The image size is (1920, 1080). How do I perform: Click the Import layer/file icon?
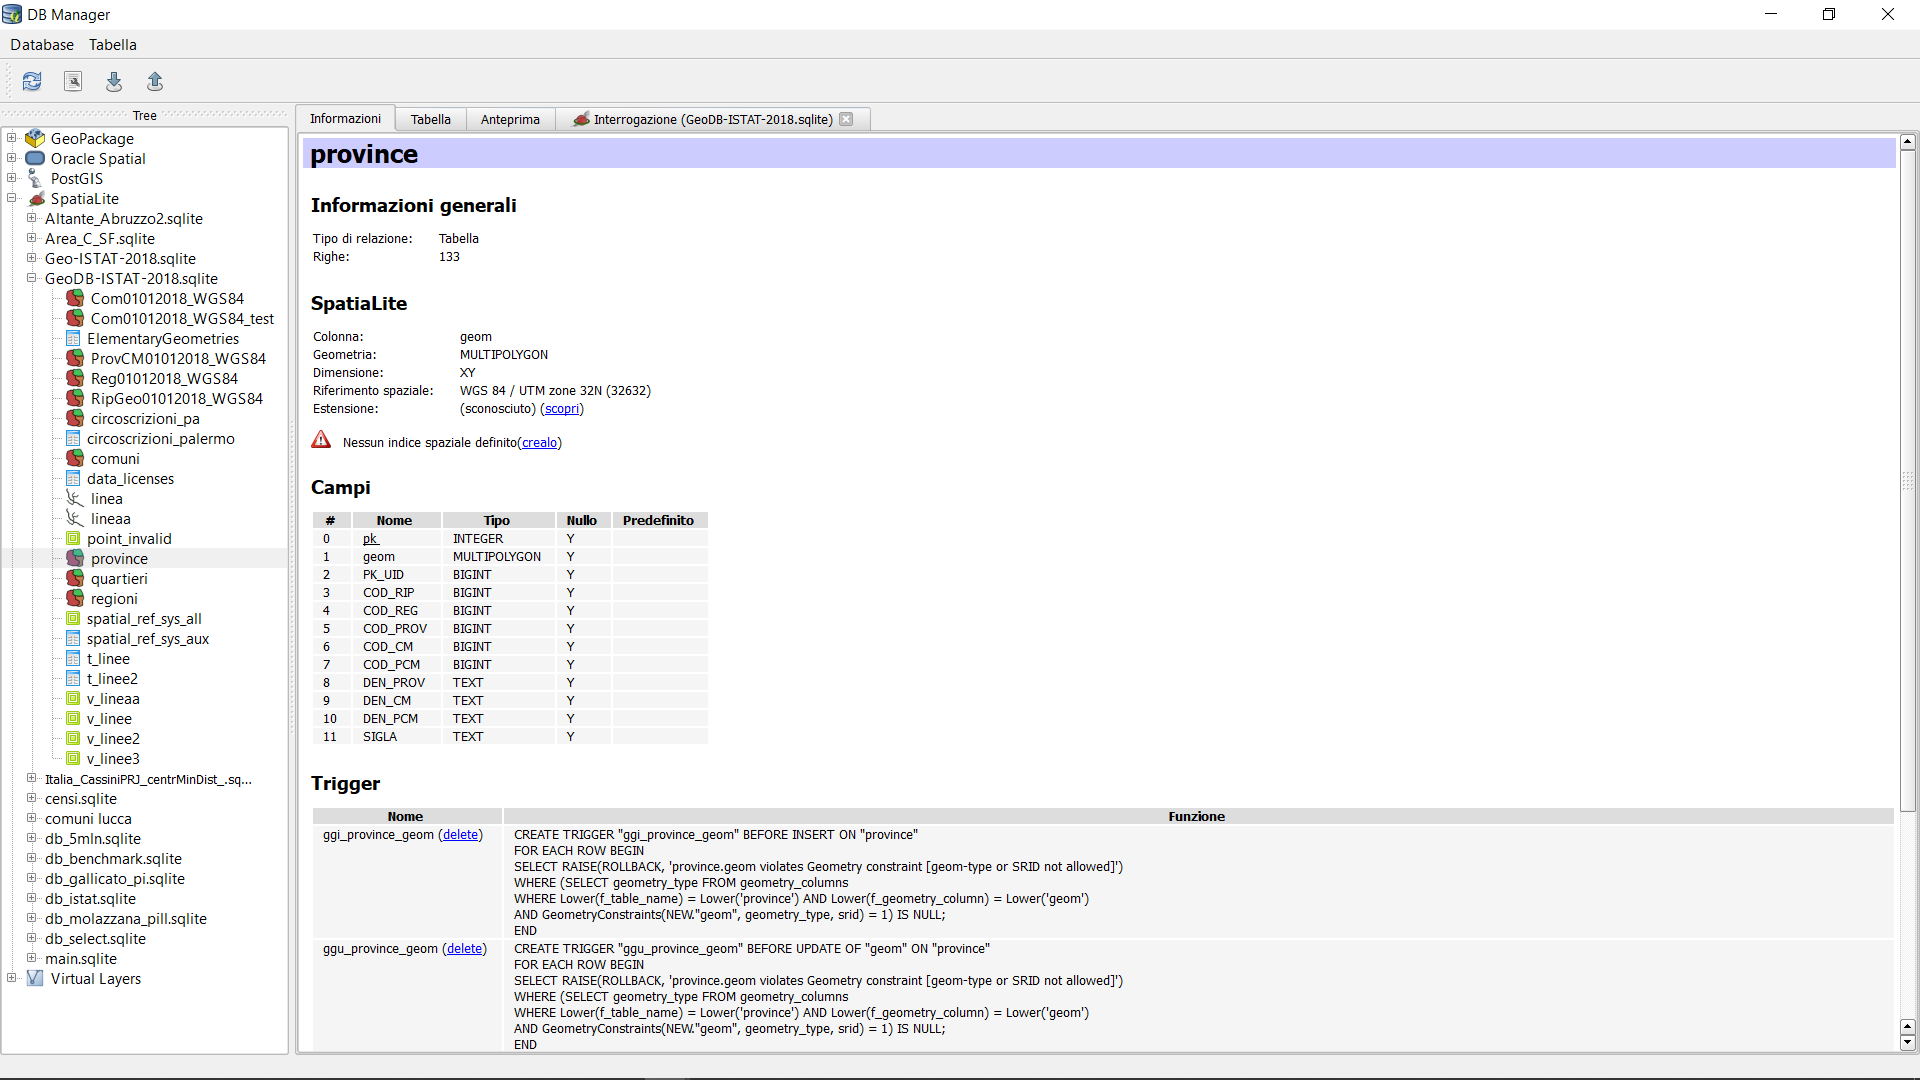coord(114,81)
